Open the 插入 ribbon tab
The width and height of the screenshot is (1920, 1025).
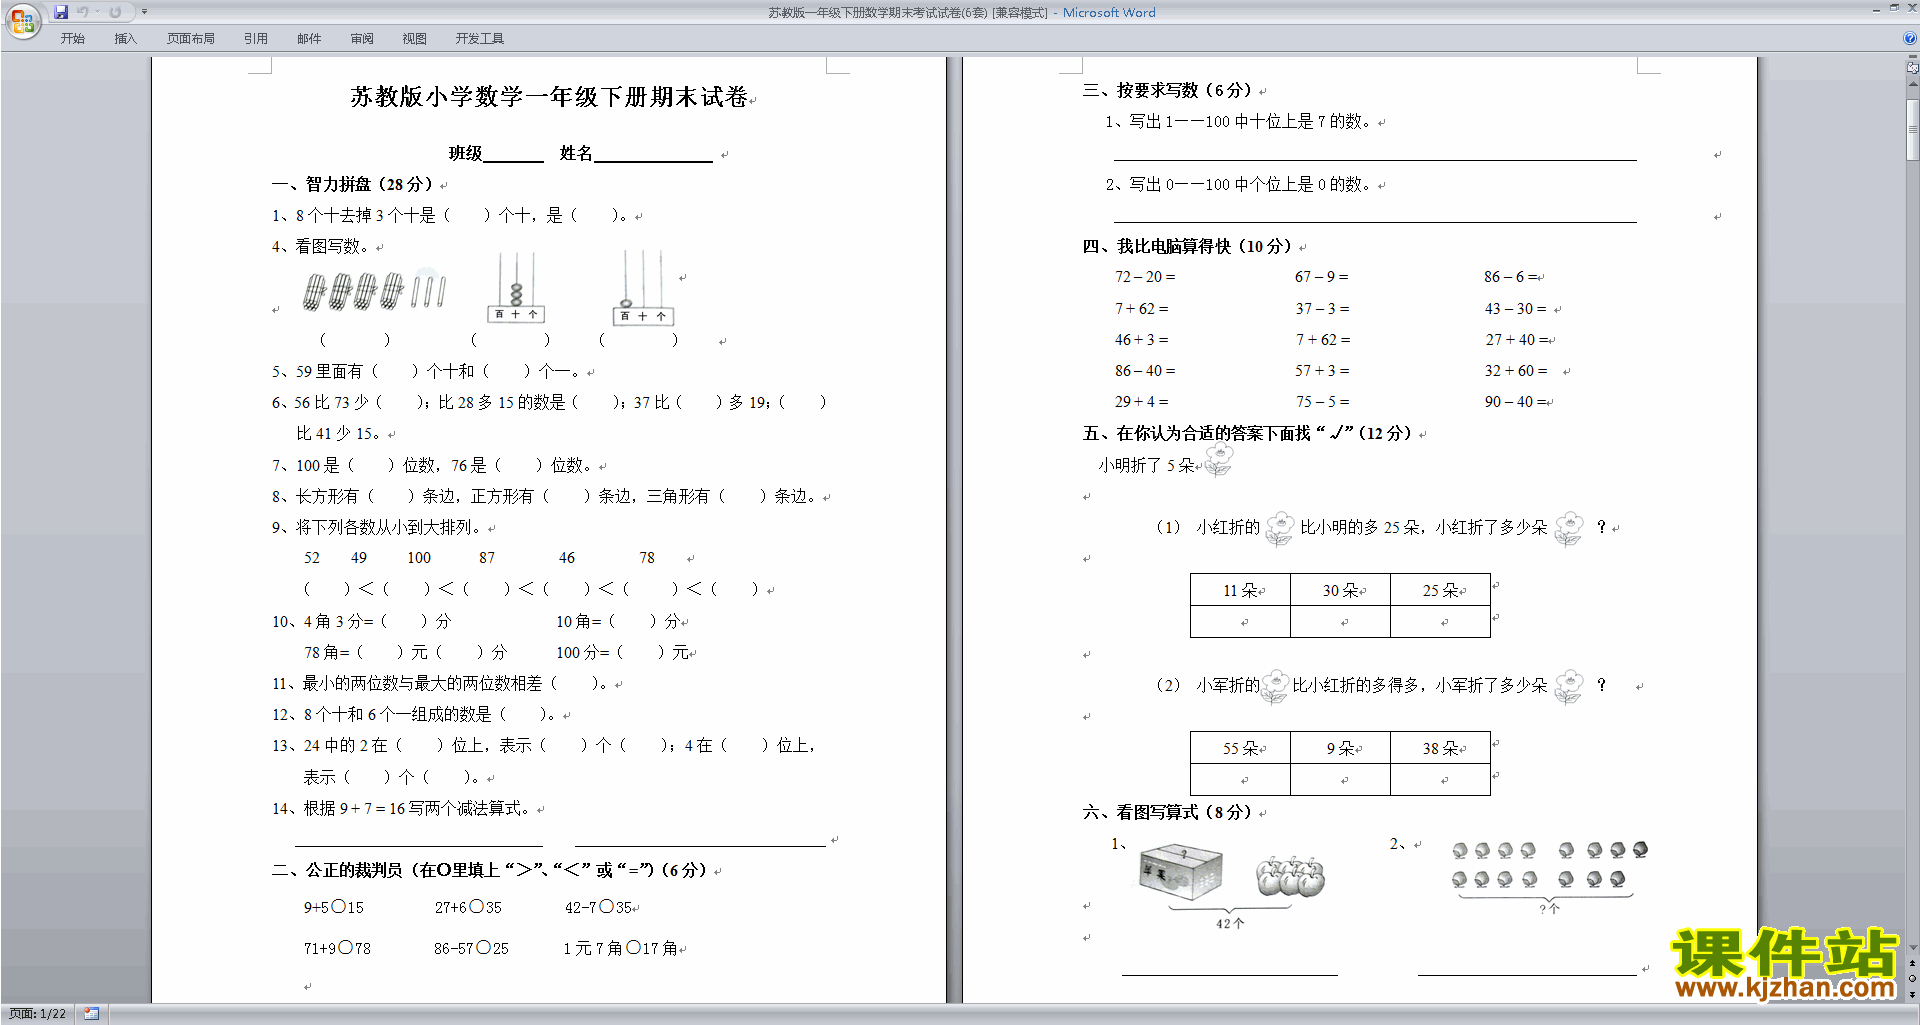[x=126, y=39]
